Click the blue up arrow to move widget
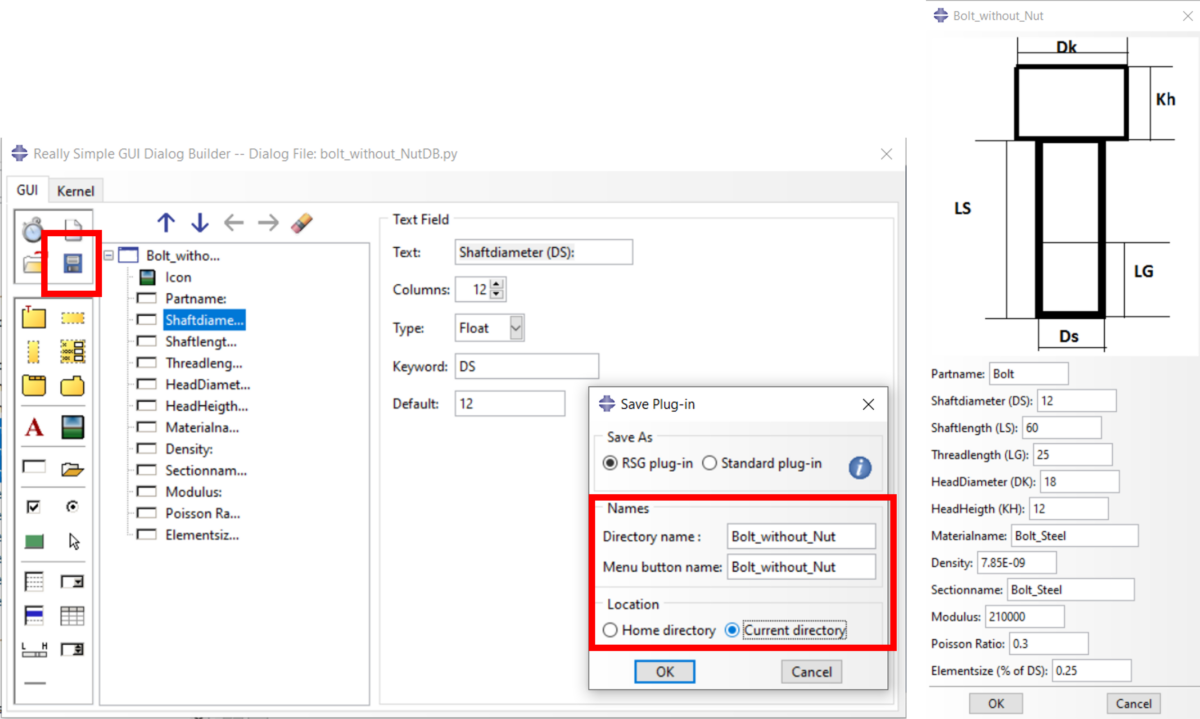1200x719 pixels. 166,222
